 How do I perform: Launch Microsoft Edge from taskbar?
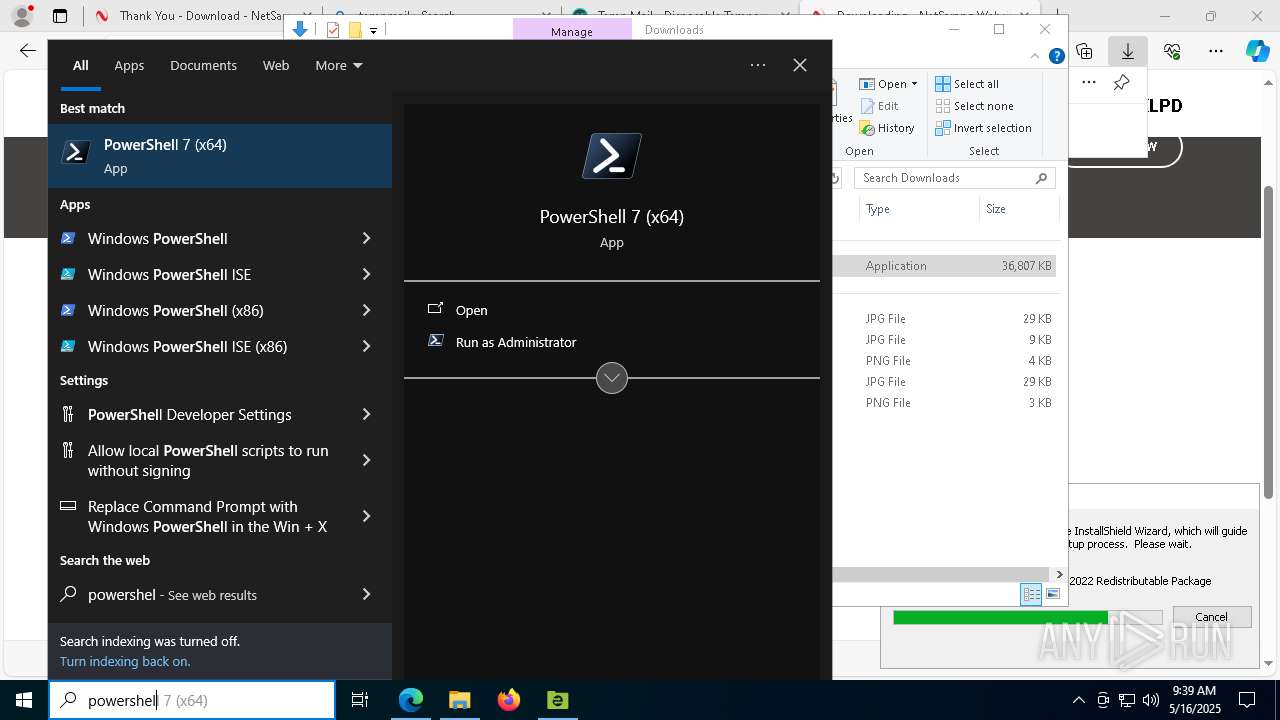click(x=411, y=700)
